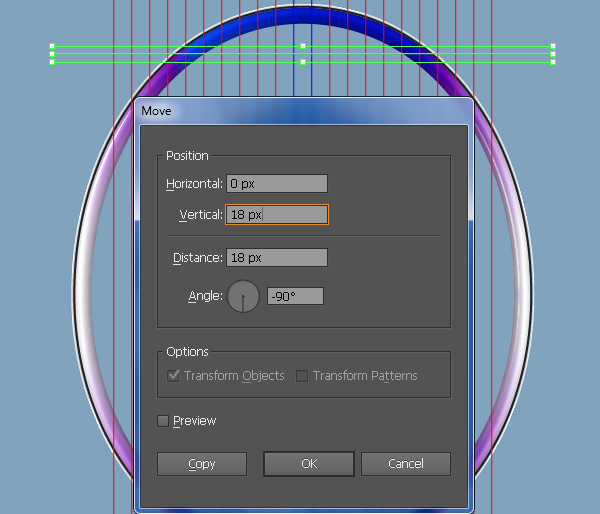Click the bottom center selection handle
The width and height of the screenshot is (600, 514).
(303, 62)
